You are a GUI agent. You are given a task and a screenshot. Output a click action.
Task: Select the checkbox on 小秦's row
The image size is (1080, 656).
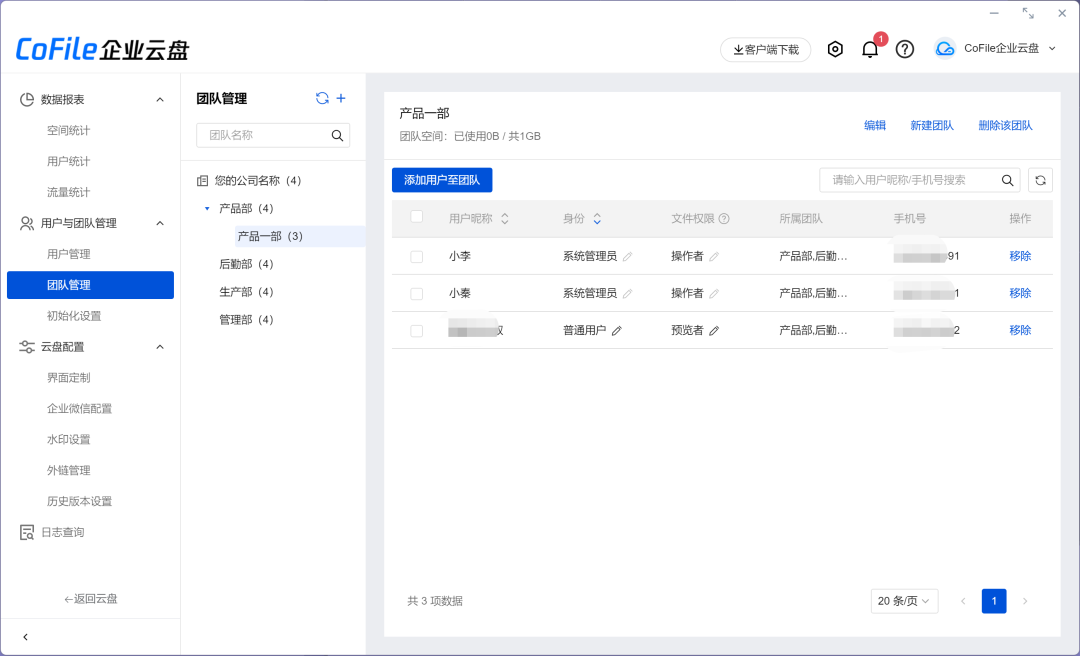416,293
